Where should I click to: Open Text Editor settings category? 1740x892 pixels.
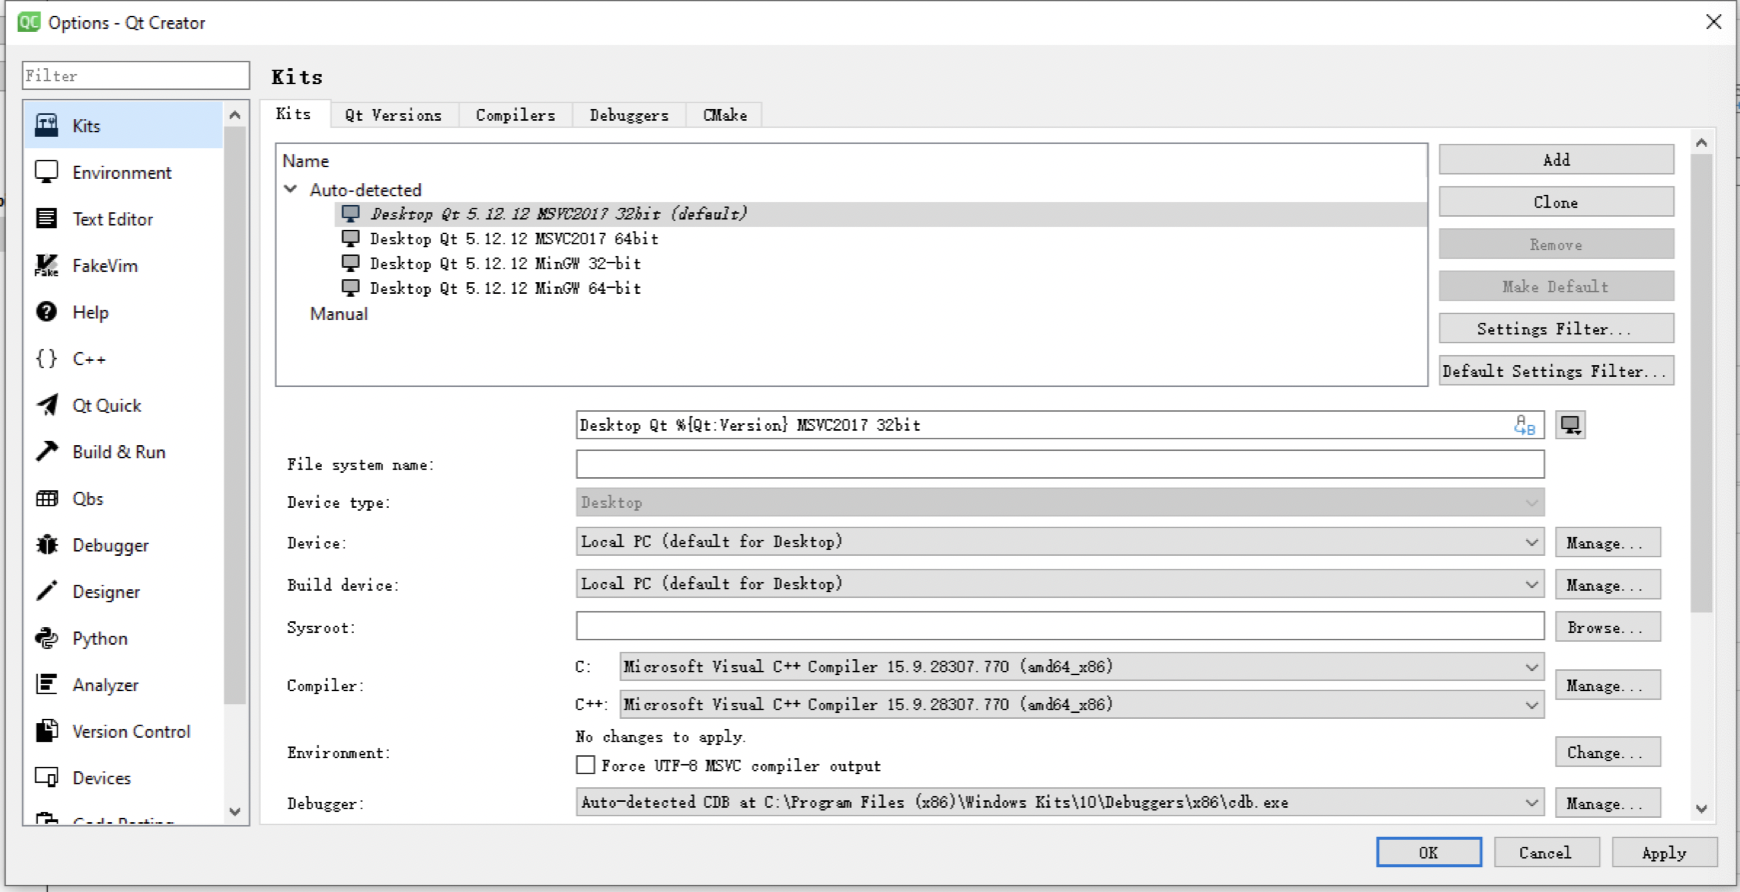(x=123, y=219)
